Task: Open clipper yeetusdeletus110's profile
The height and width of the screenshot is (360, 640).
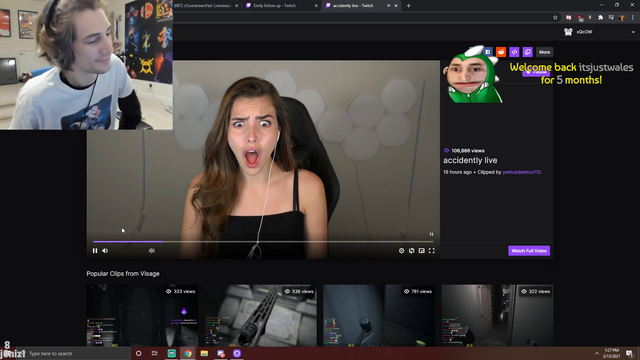Action: click(x=522, y=172)
